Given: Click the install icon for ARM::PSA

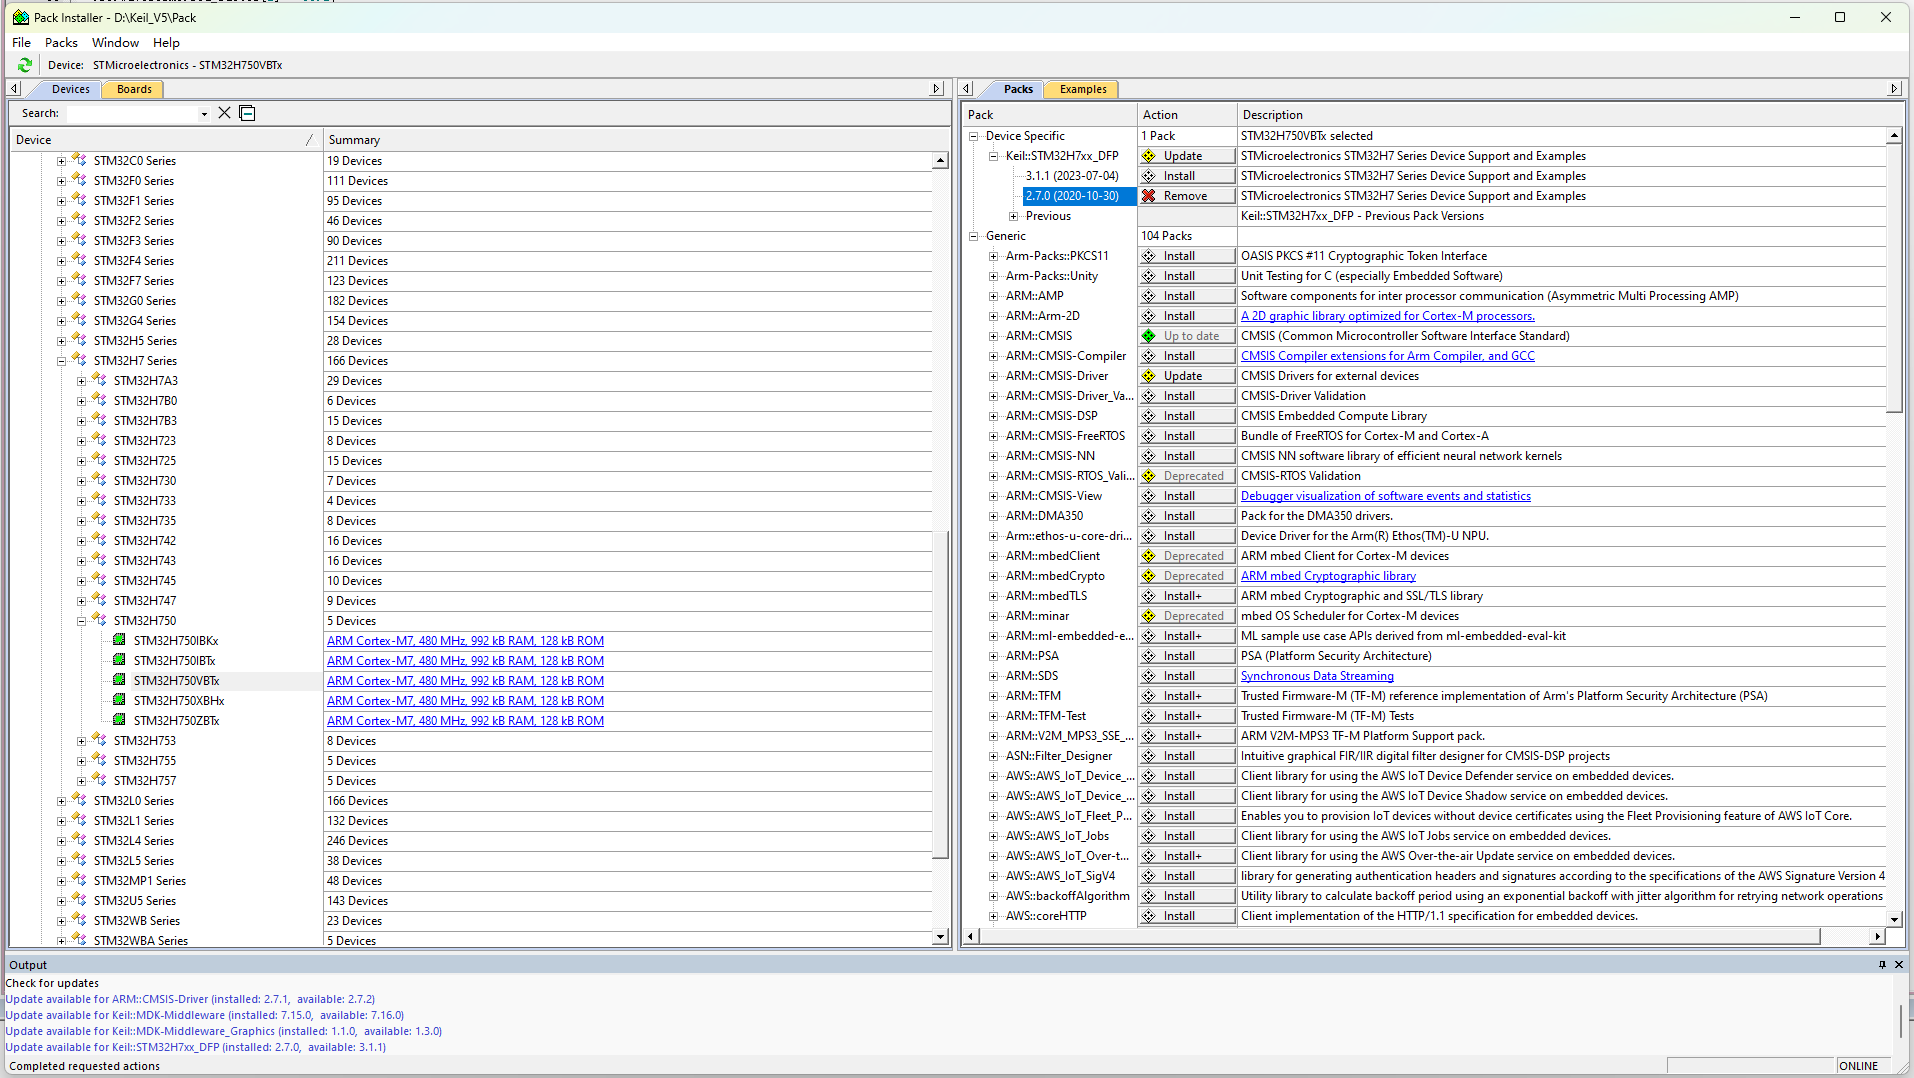Looking at the screenshot, I should 1150,656.
